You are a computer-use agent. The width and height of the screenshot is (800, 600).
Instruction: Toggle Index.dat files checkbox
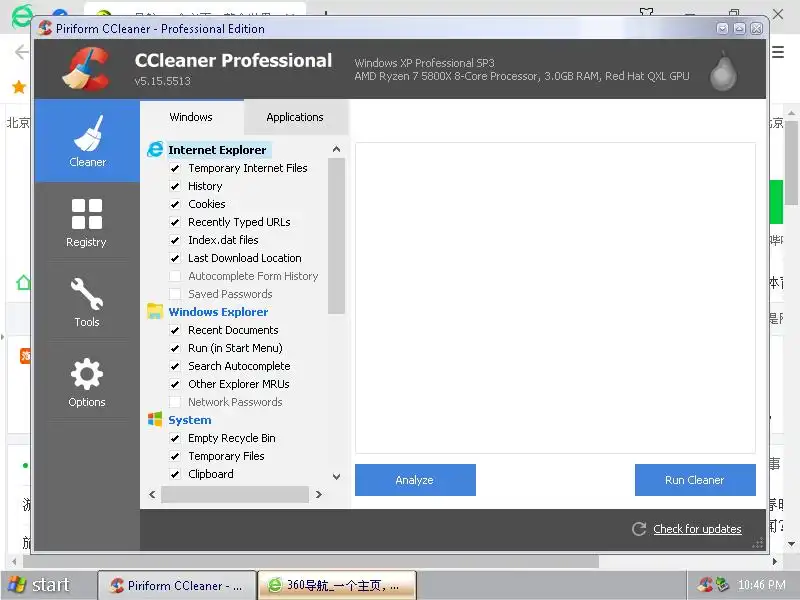175,240
